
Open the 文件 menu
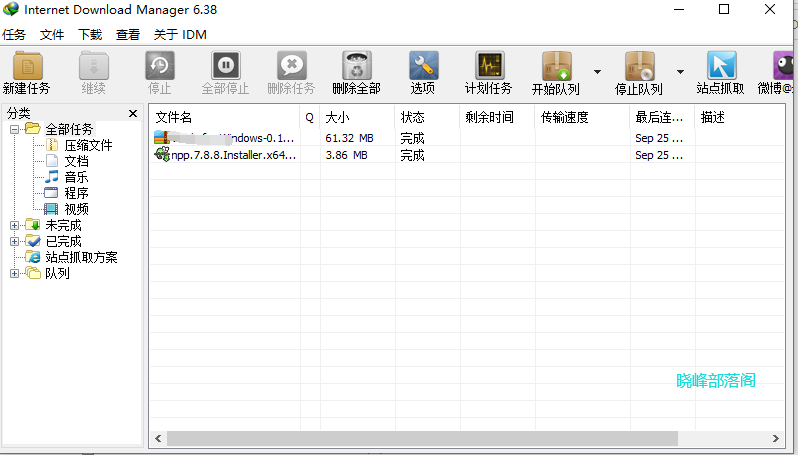(52, 35)
